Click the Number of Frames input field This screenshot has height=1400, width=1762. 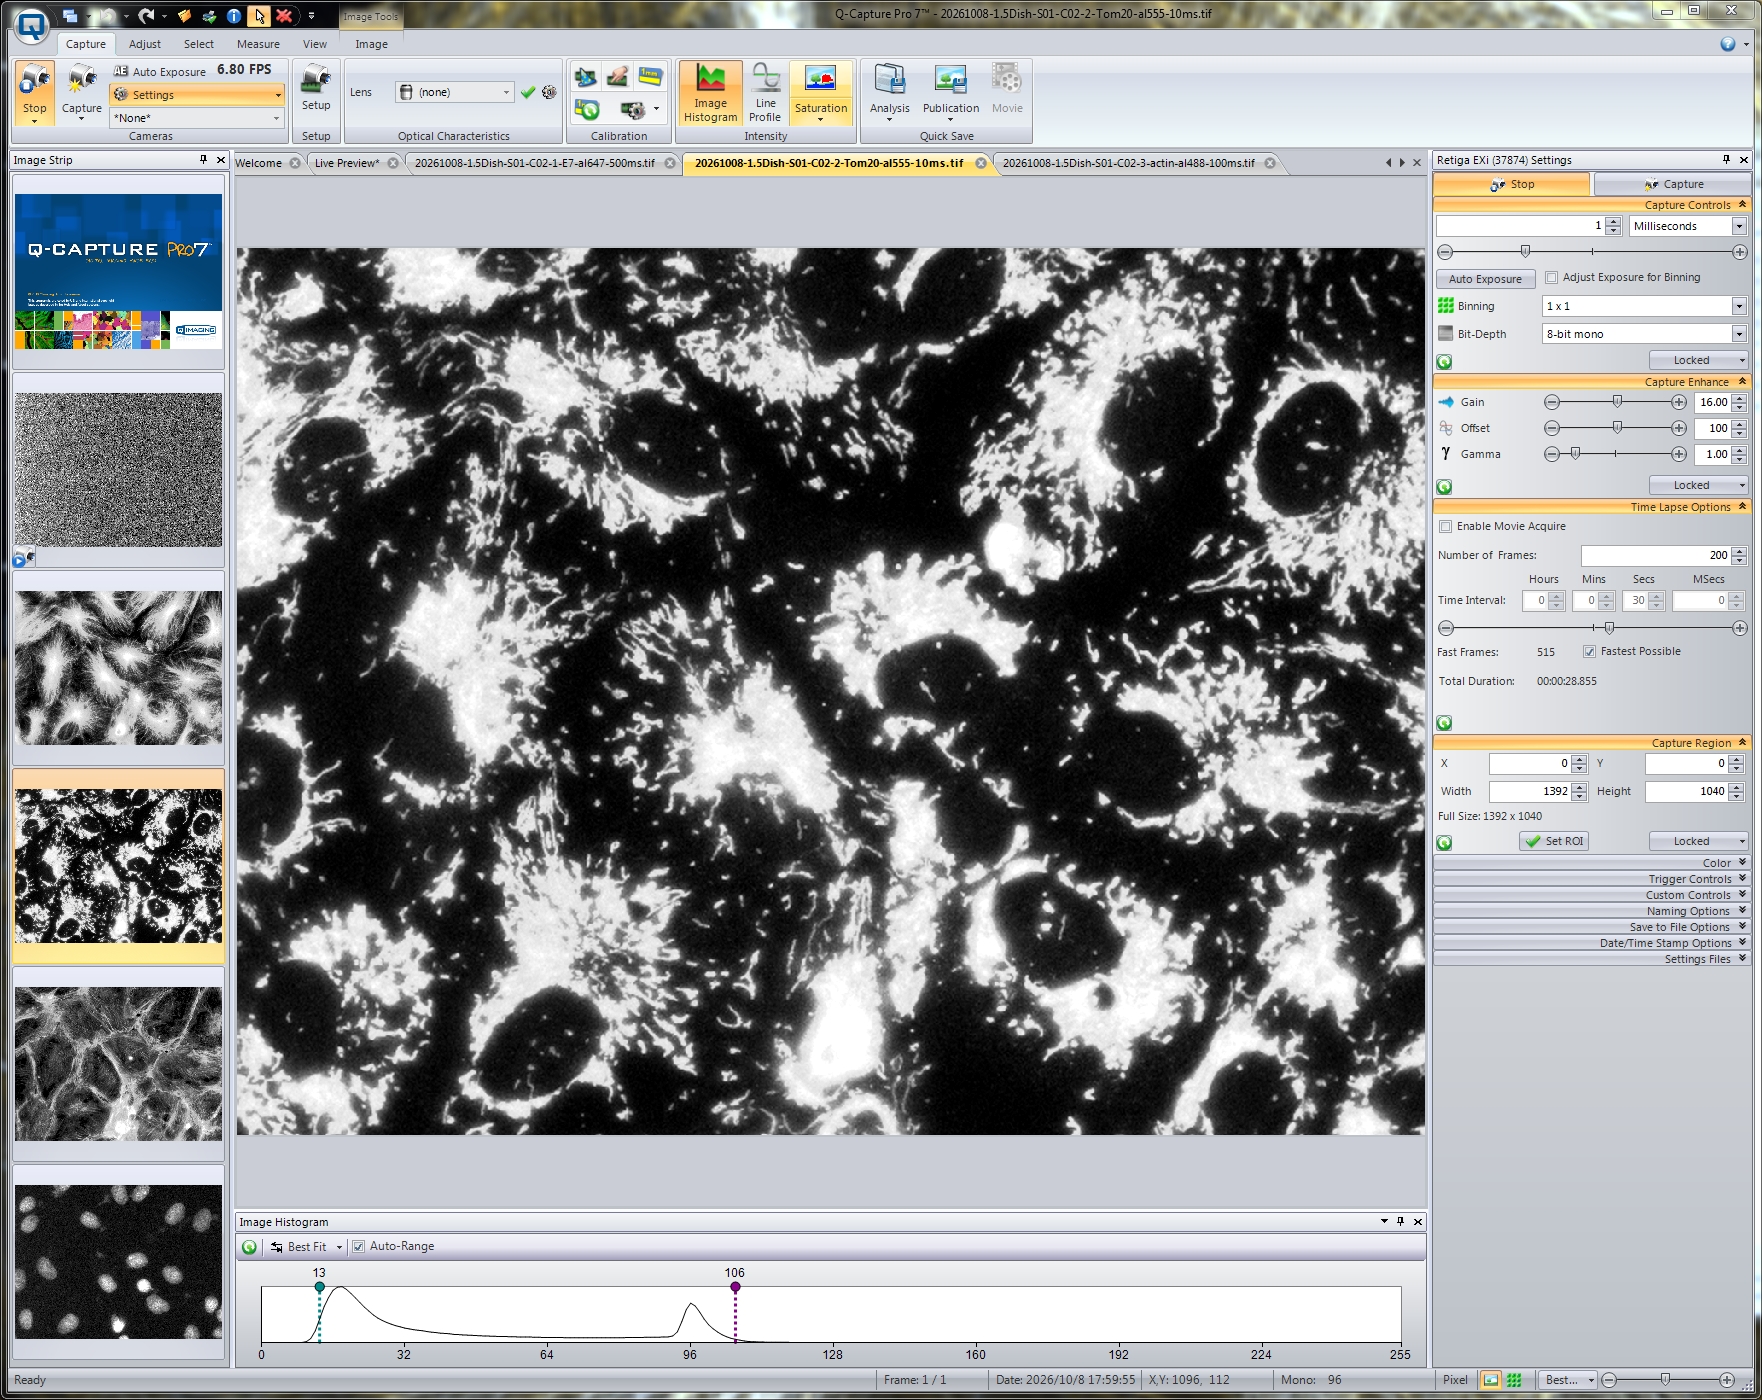(1656, 555)
